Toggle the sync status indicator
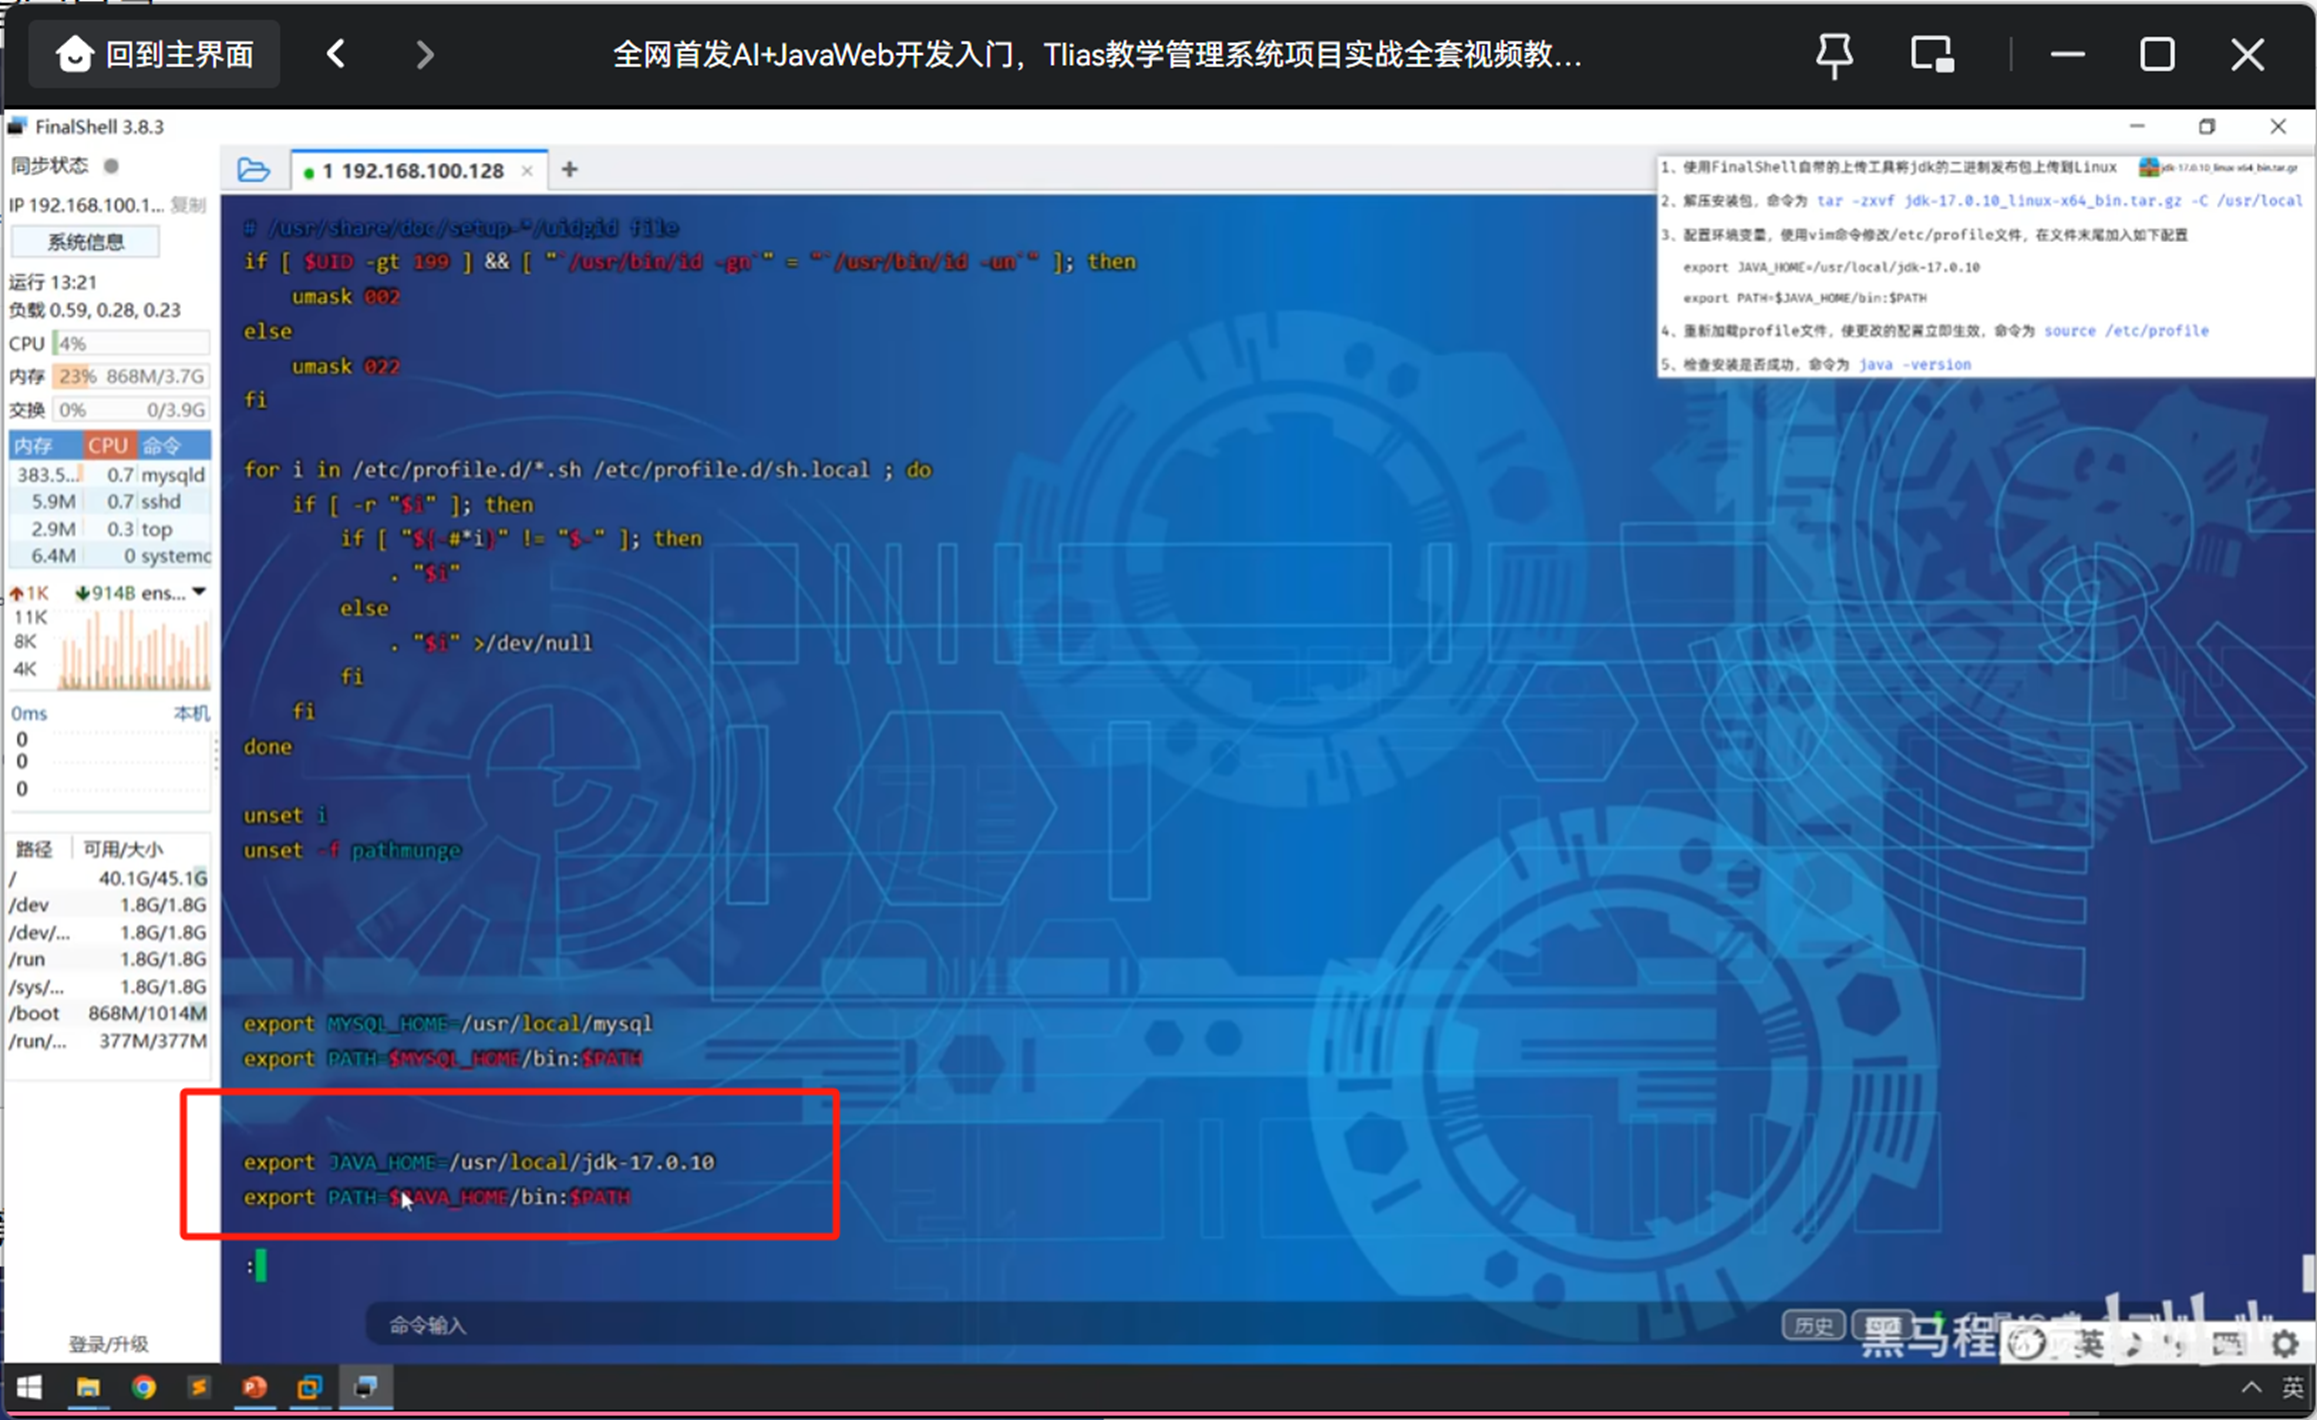 pyautogui.click(x=111, y=166)
